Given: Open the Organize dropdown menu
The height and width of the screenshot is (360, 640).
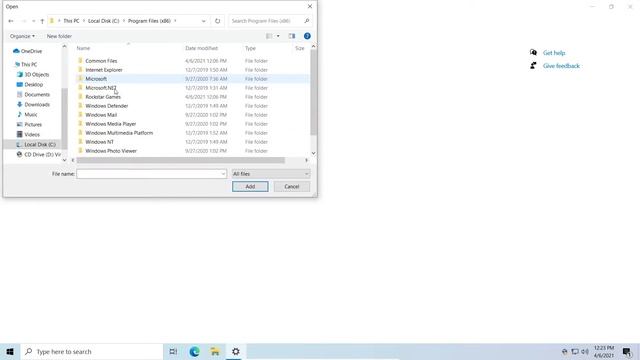Looking at the screenshot, I should coord(22,36).
